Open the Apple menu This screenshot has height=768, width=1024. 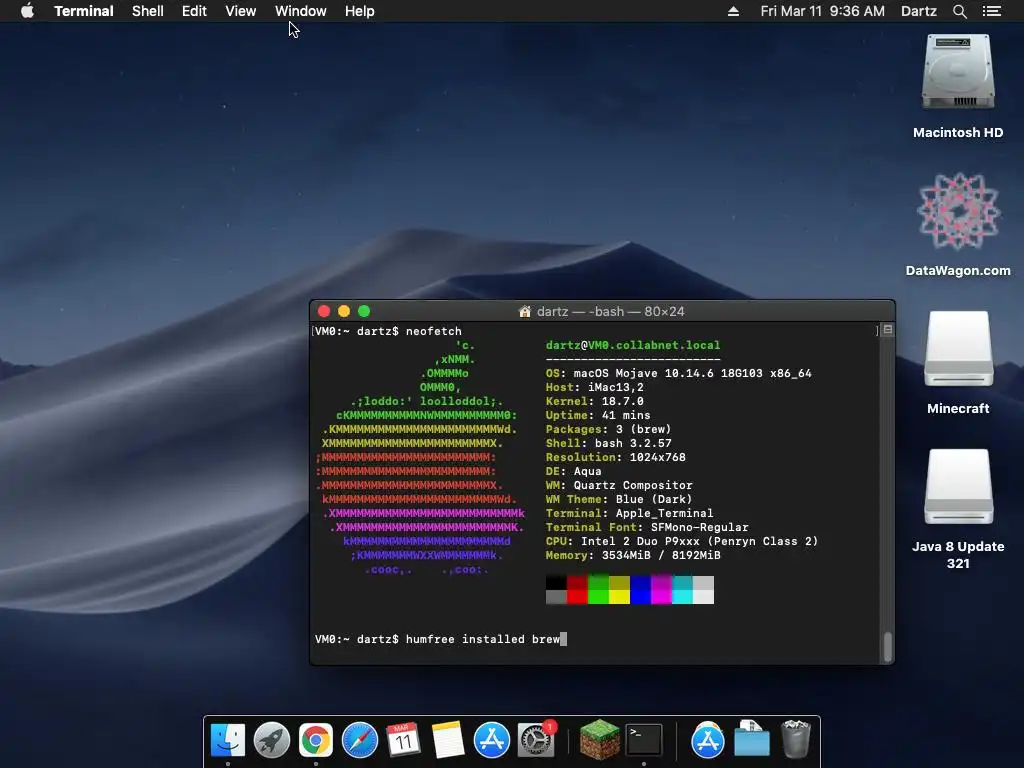click(27, 11)
